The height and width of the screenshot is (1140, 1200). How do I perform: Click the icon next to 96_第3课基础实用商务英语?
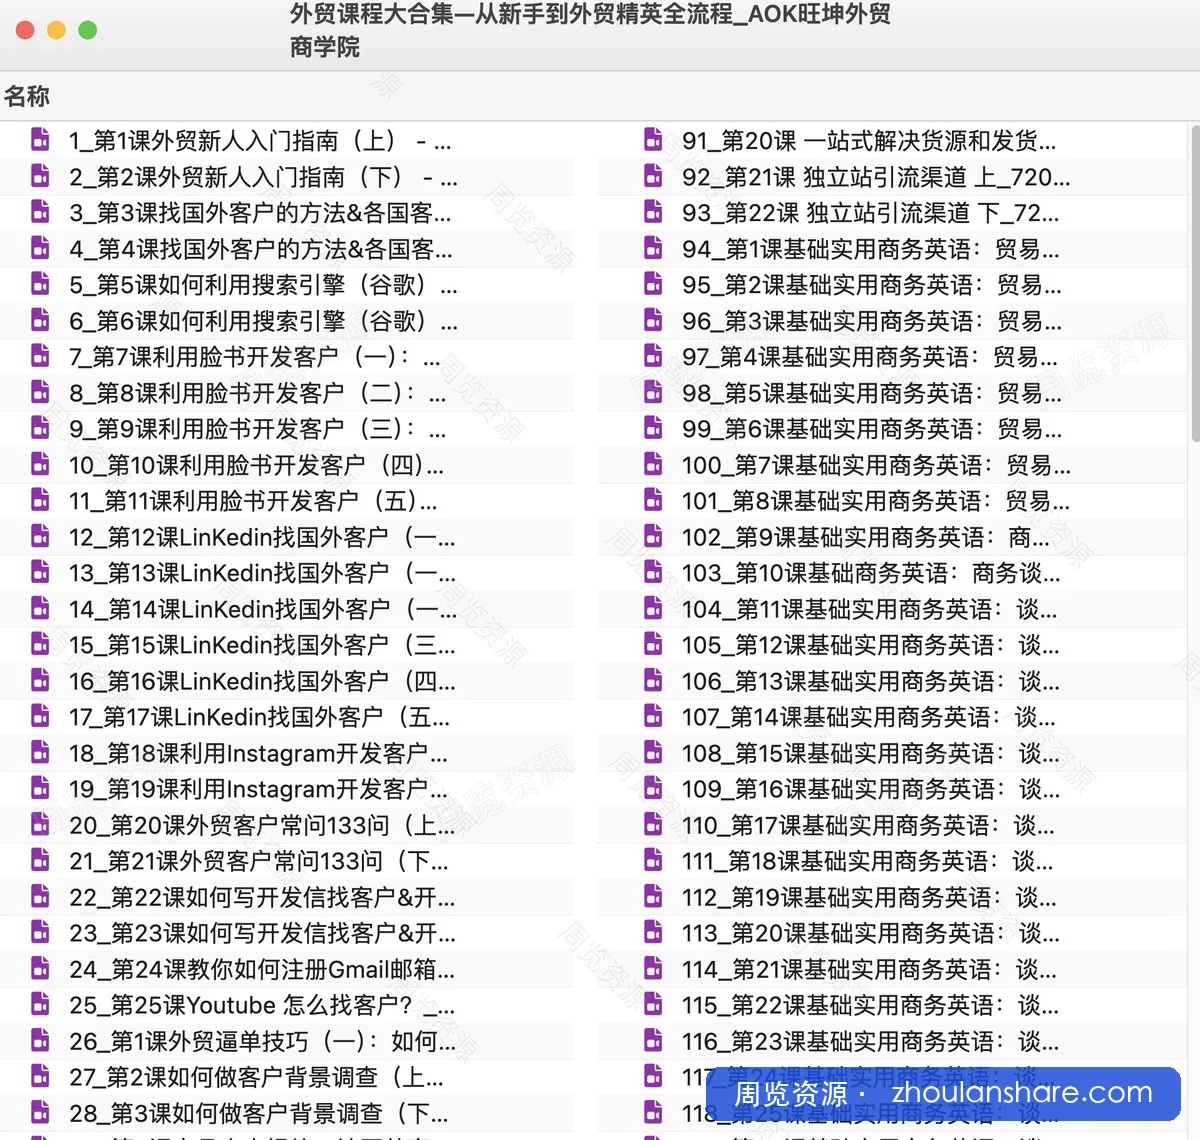[x=653, y=319]
